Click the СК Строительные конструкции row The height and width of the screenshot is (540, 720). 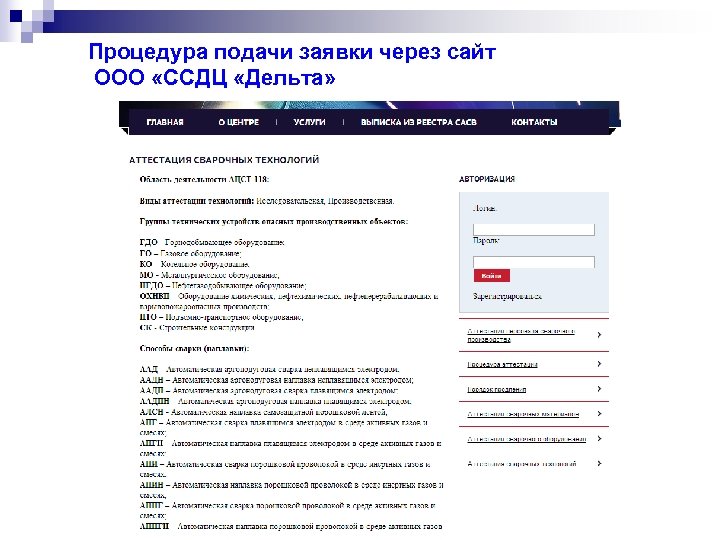point(197,328)
